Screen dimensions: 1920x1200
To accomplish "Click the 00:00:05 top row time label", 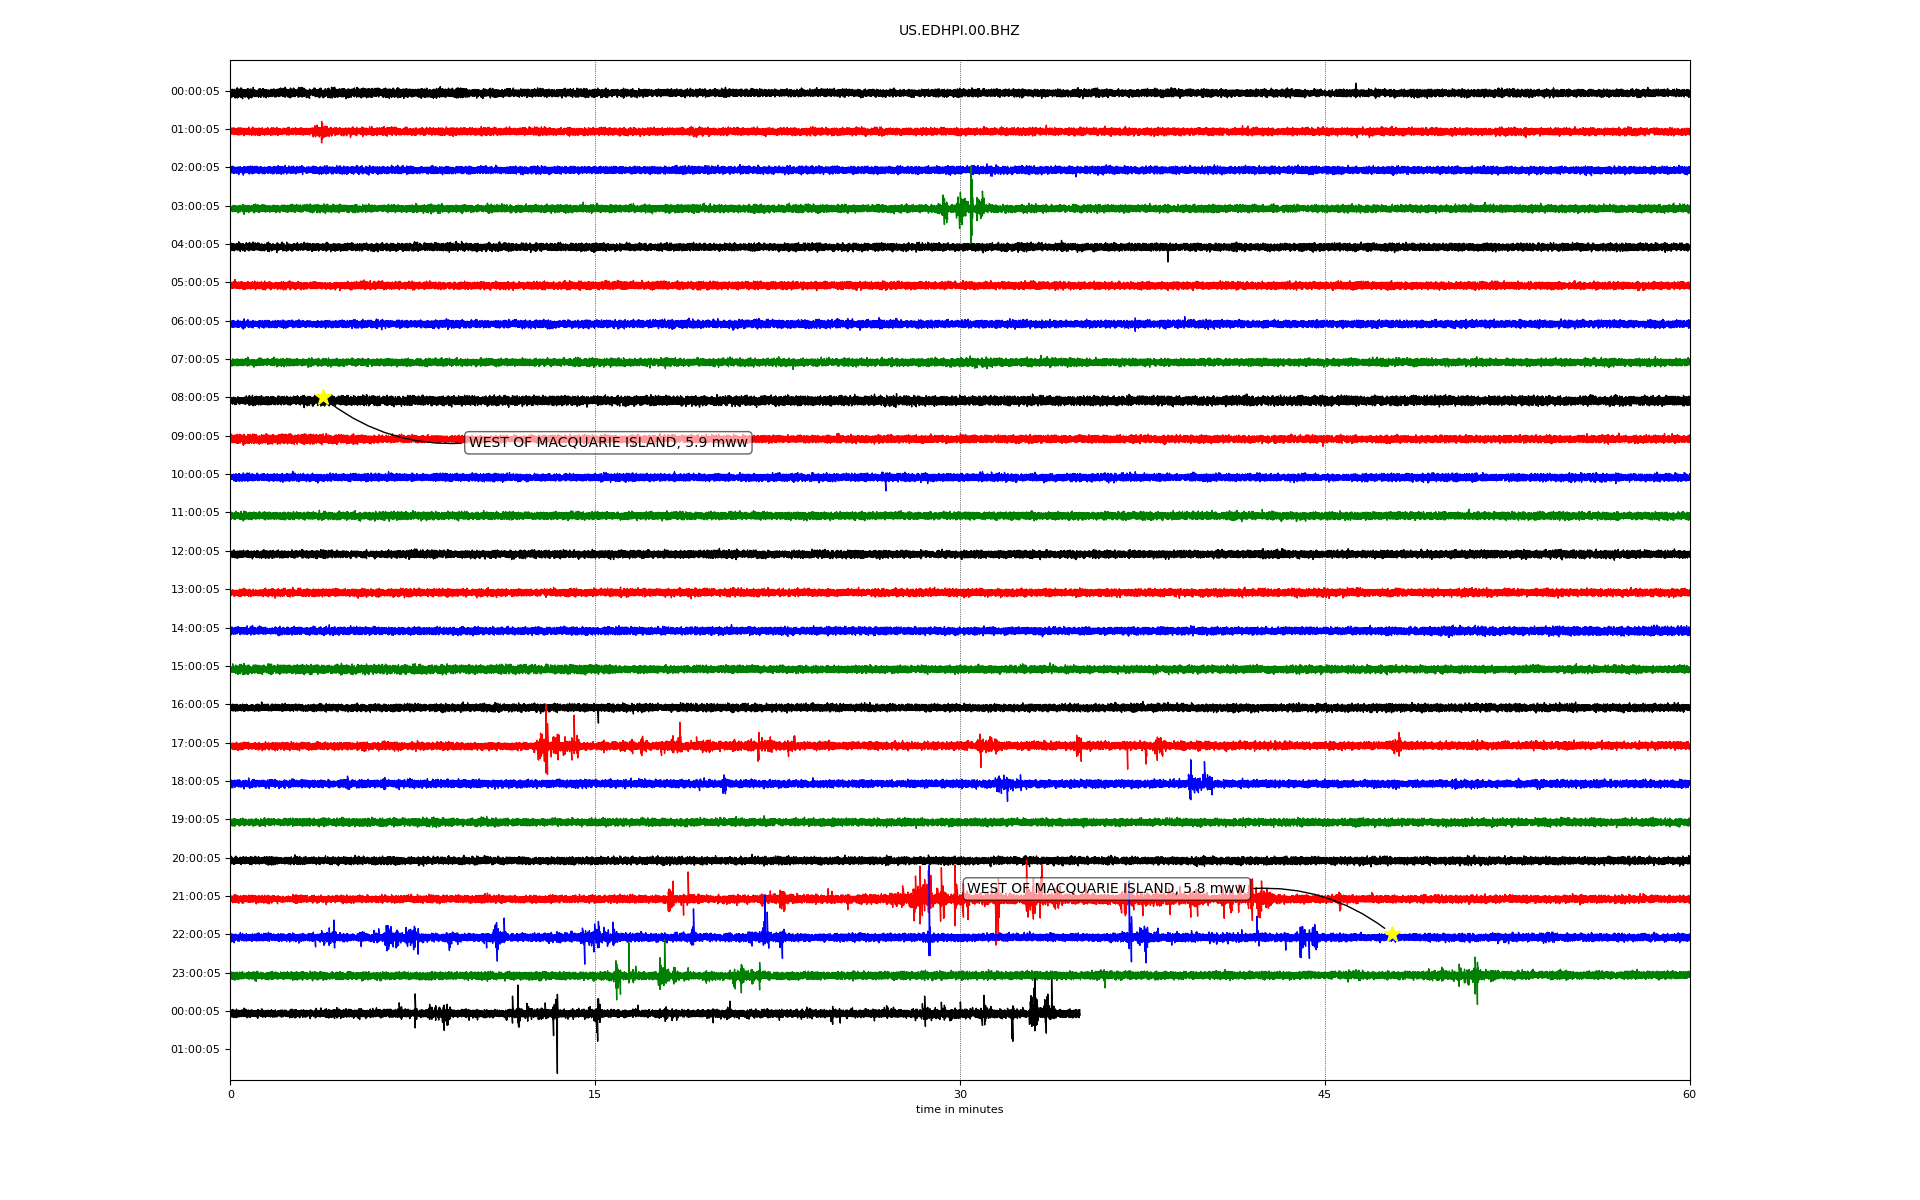I will (195, 92).
